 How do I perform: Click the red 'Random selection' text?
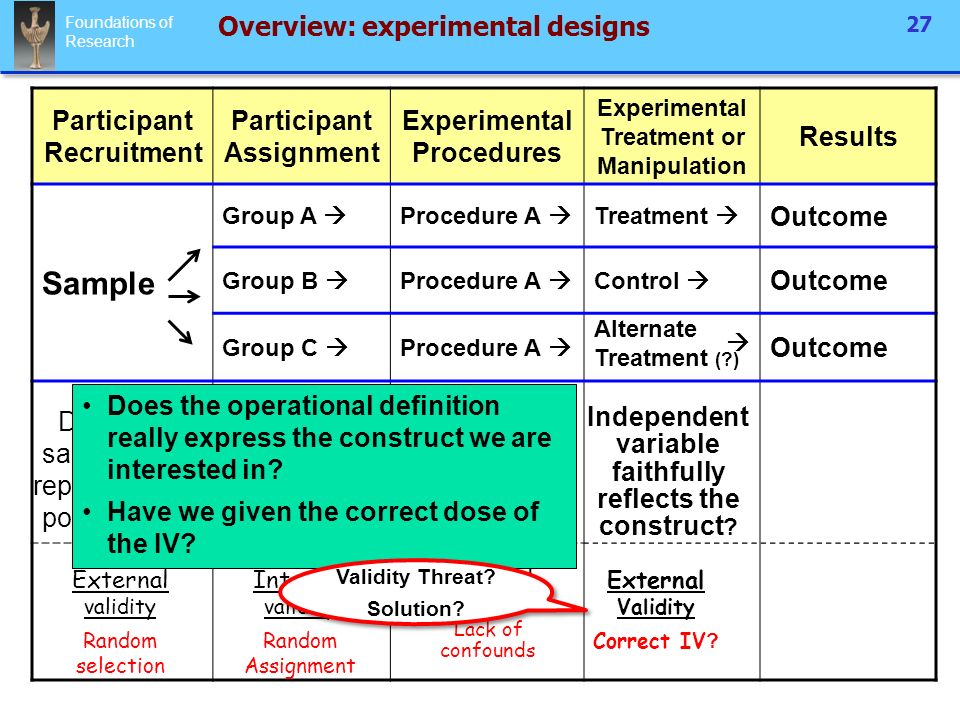(120, 653)
